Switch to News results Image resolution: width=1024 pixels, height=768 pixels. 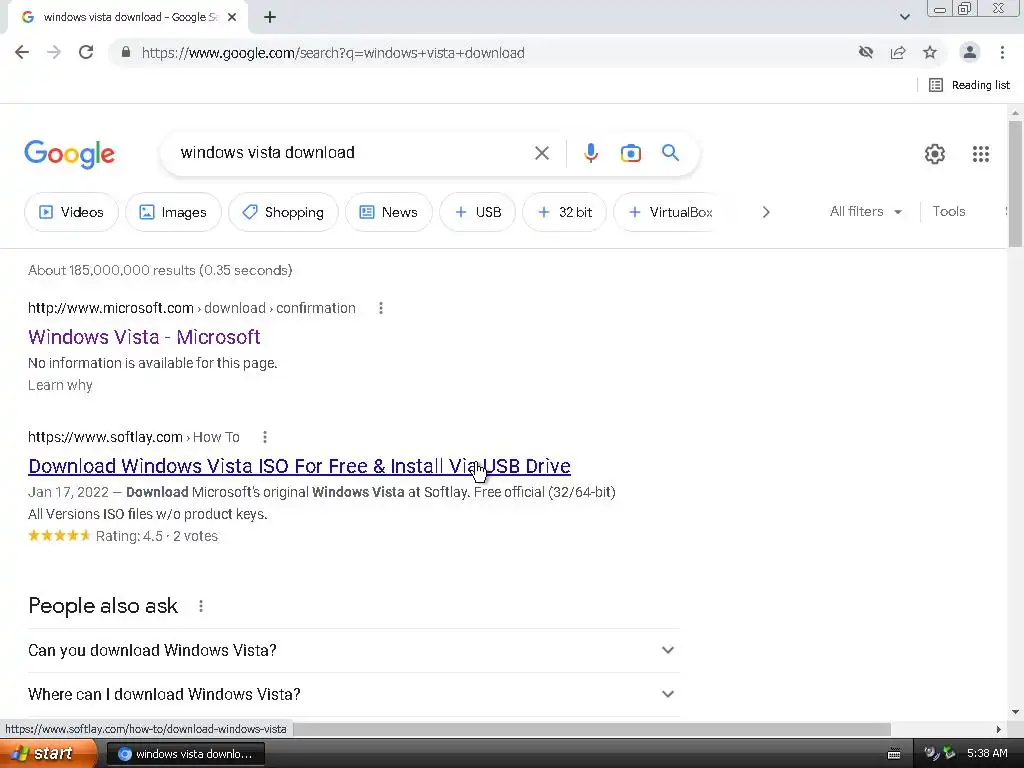point(389,212)
